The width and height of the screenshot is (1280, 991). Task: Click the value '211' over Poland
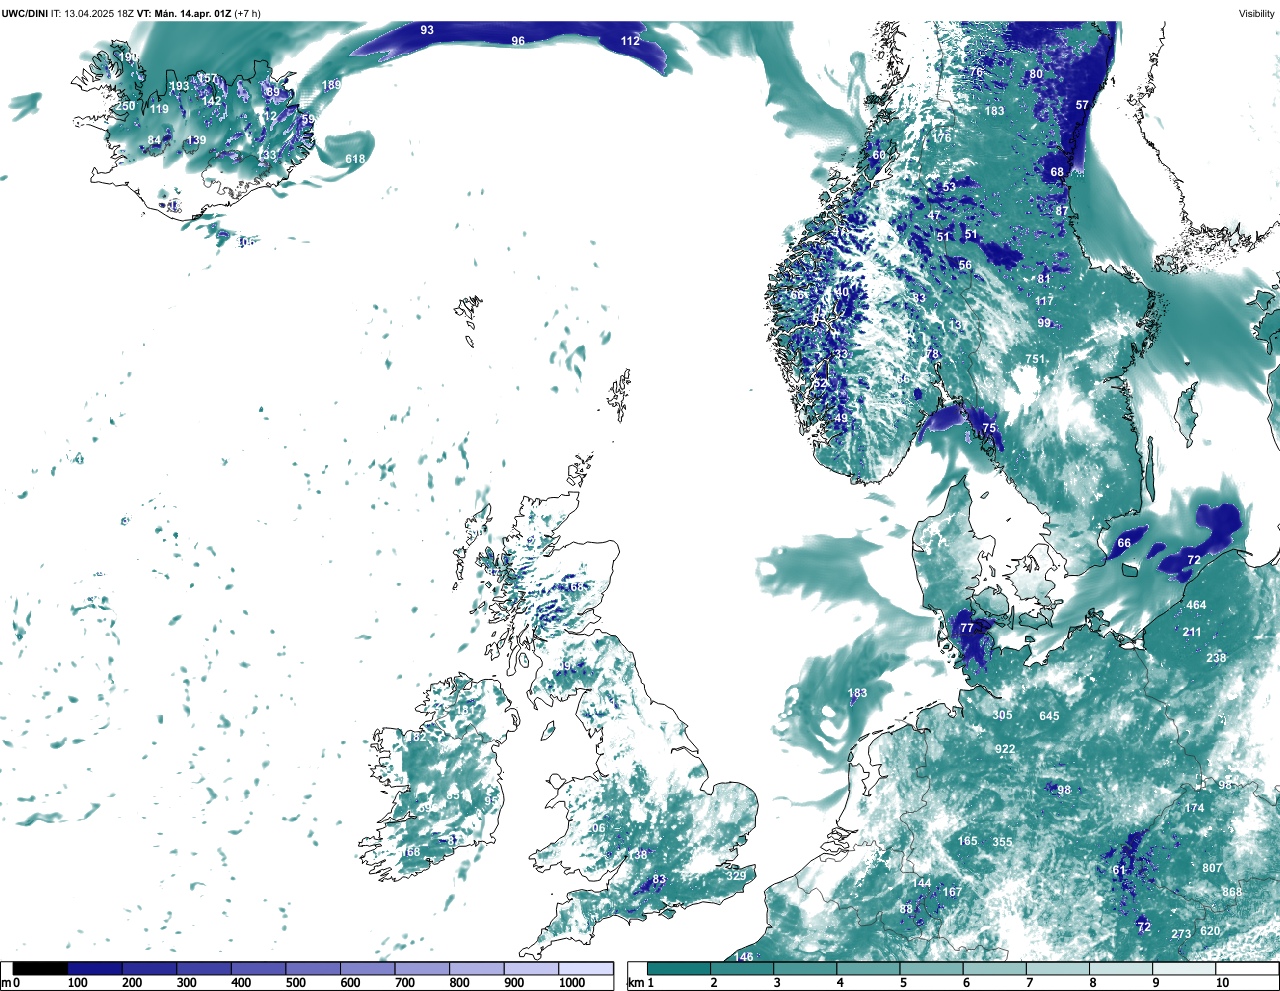1192,632
